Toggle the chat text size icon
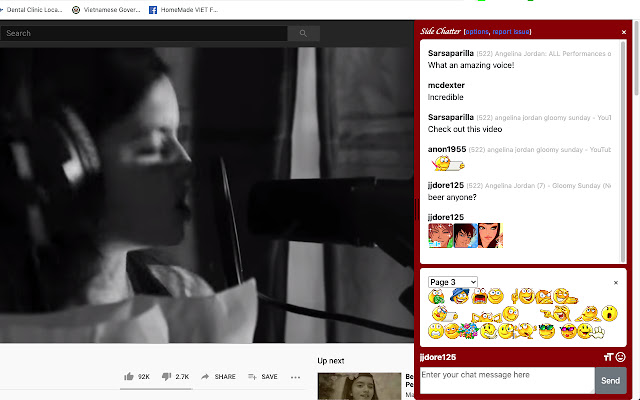The image size is (640, 400). pos(607,357)
